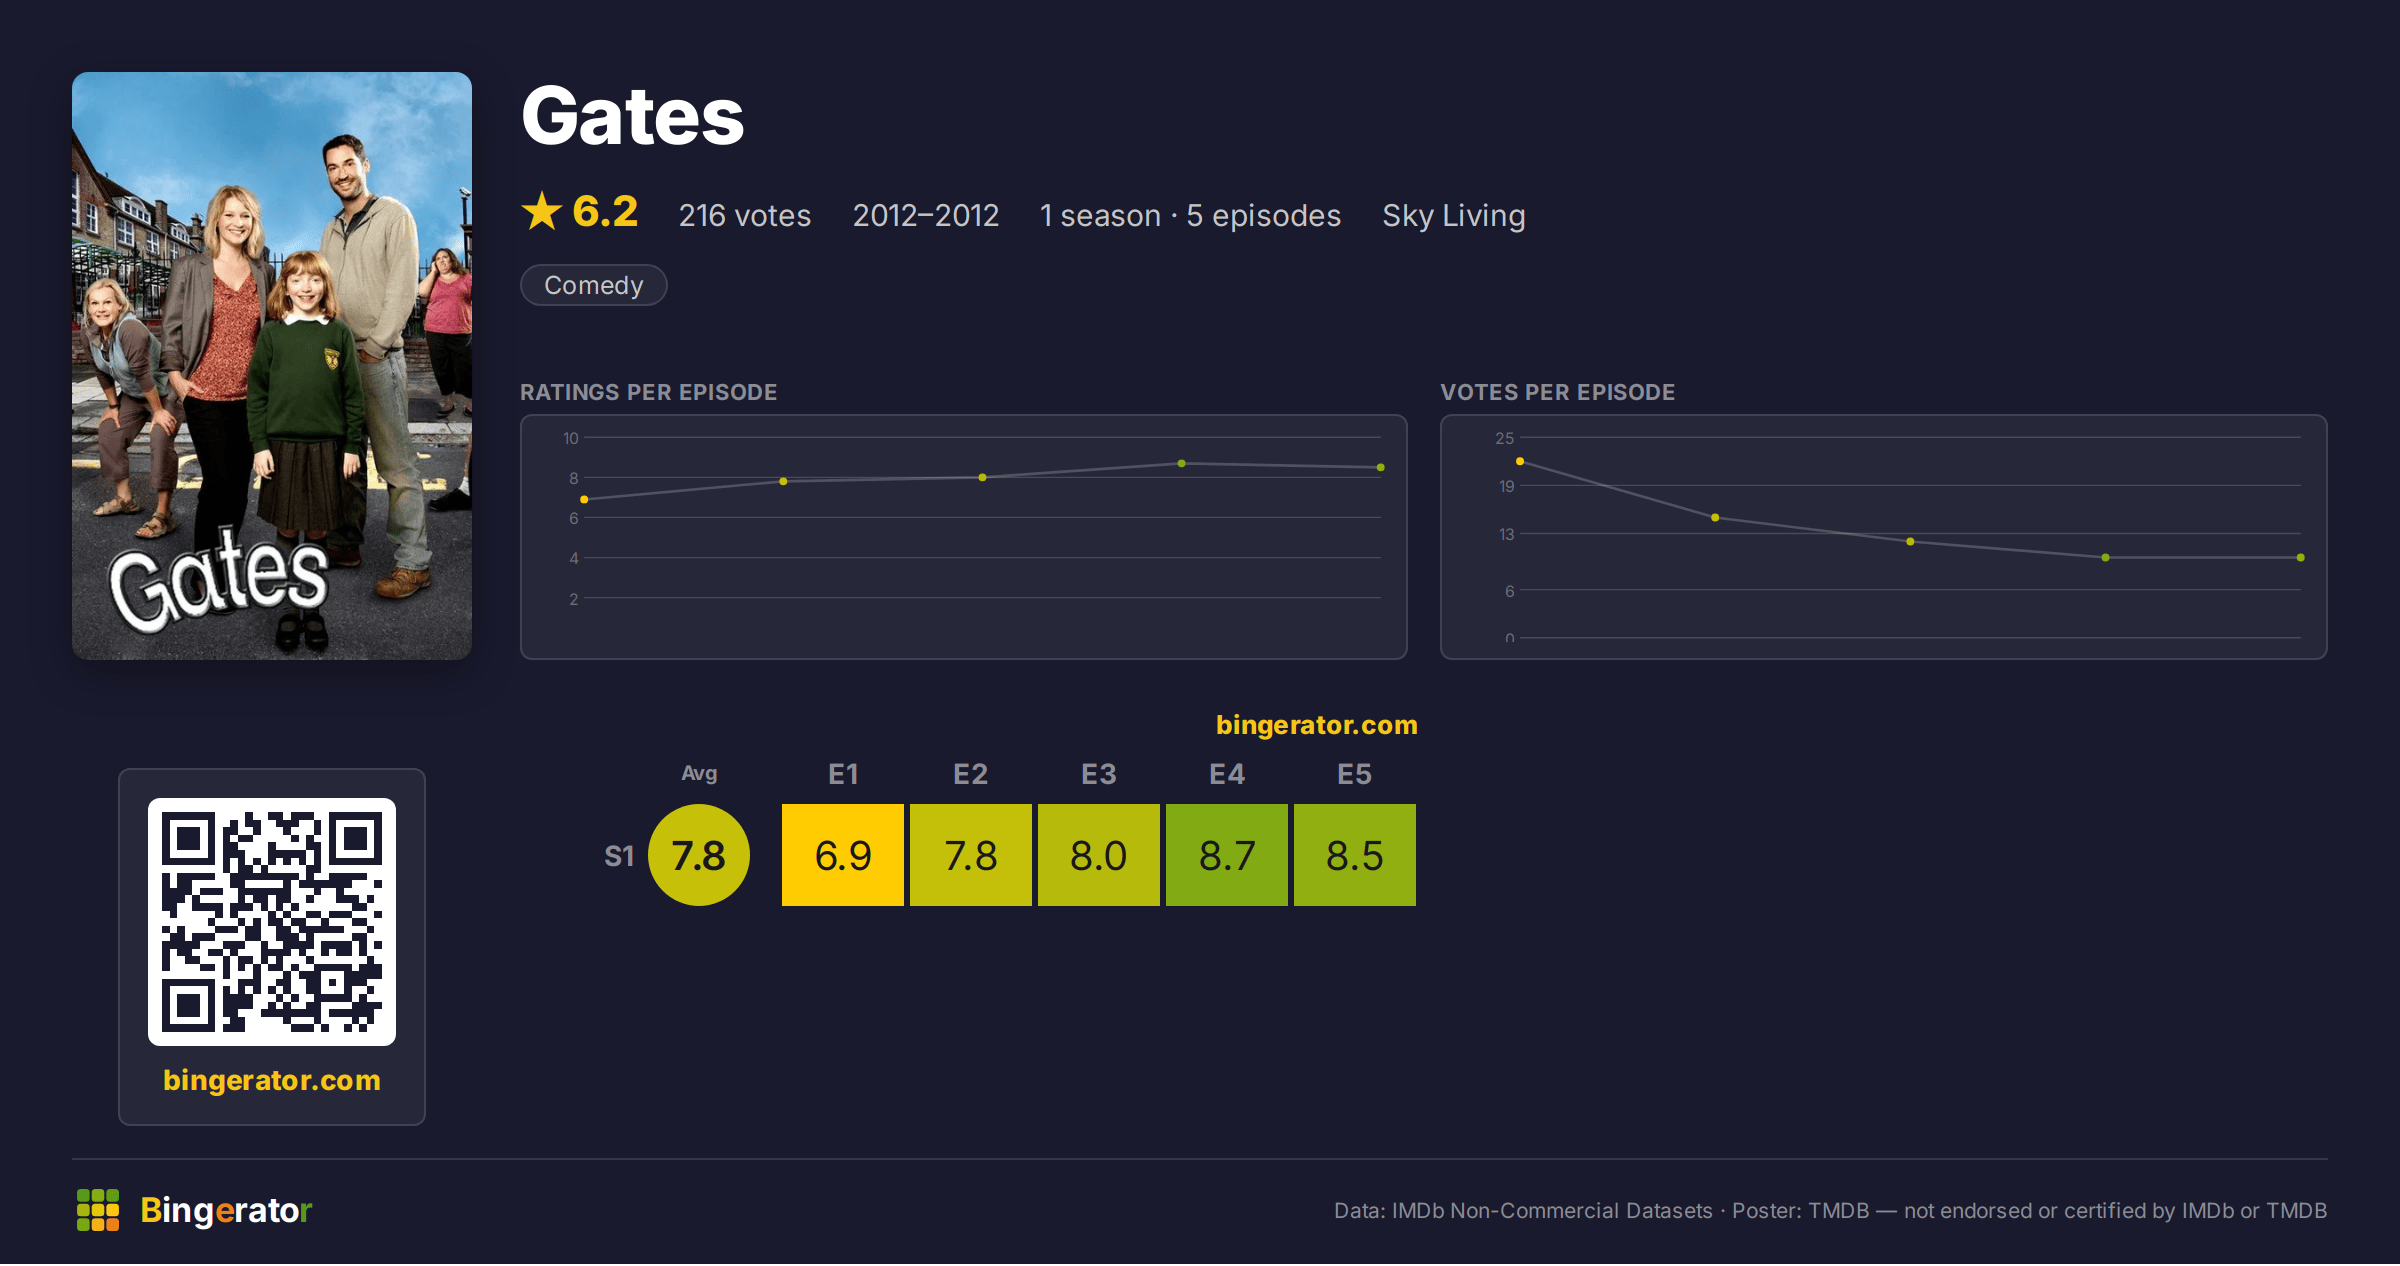Click the first point on votes chart
The height and width of the screenshot is (1266, 2400).
1520,461
